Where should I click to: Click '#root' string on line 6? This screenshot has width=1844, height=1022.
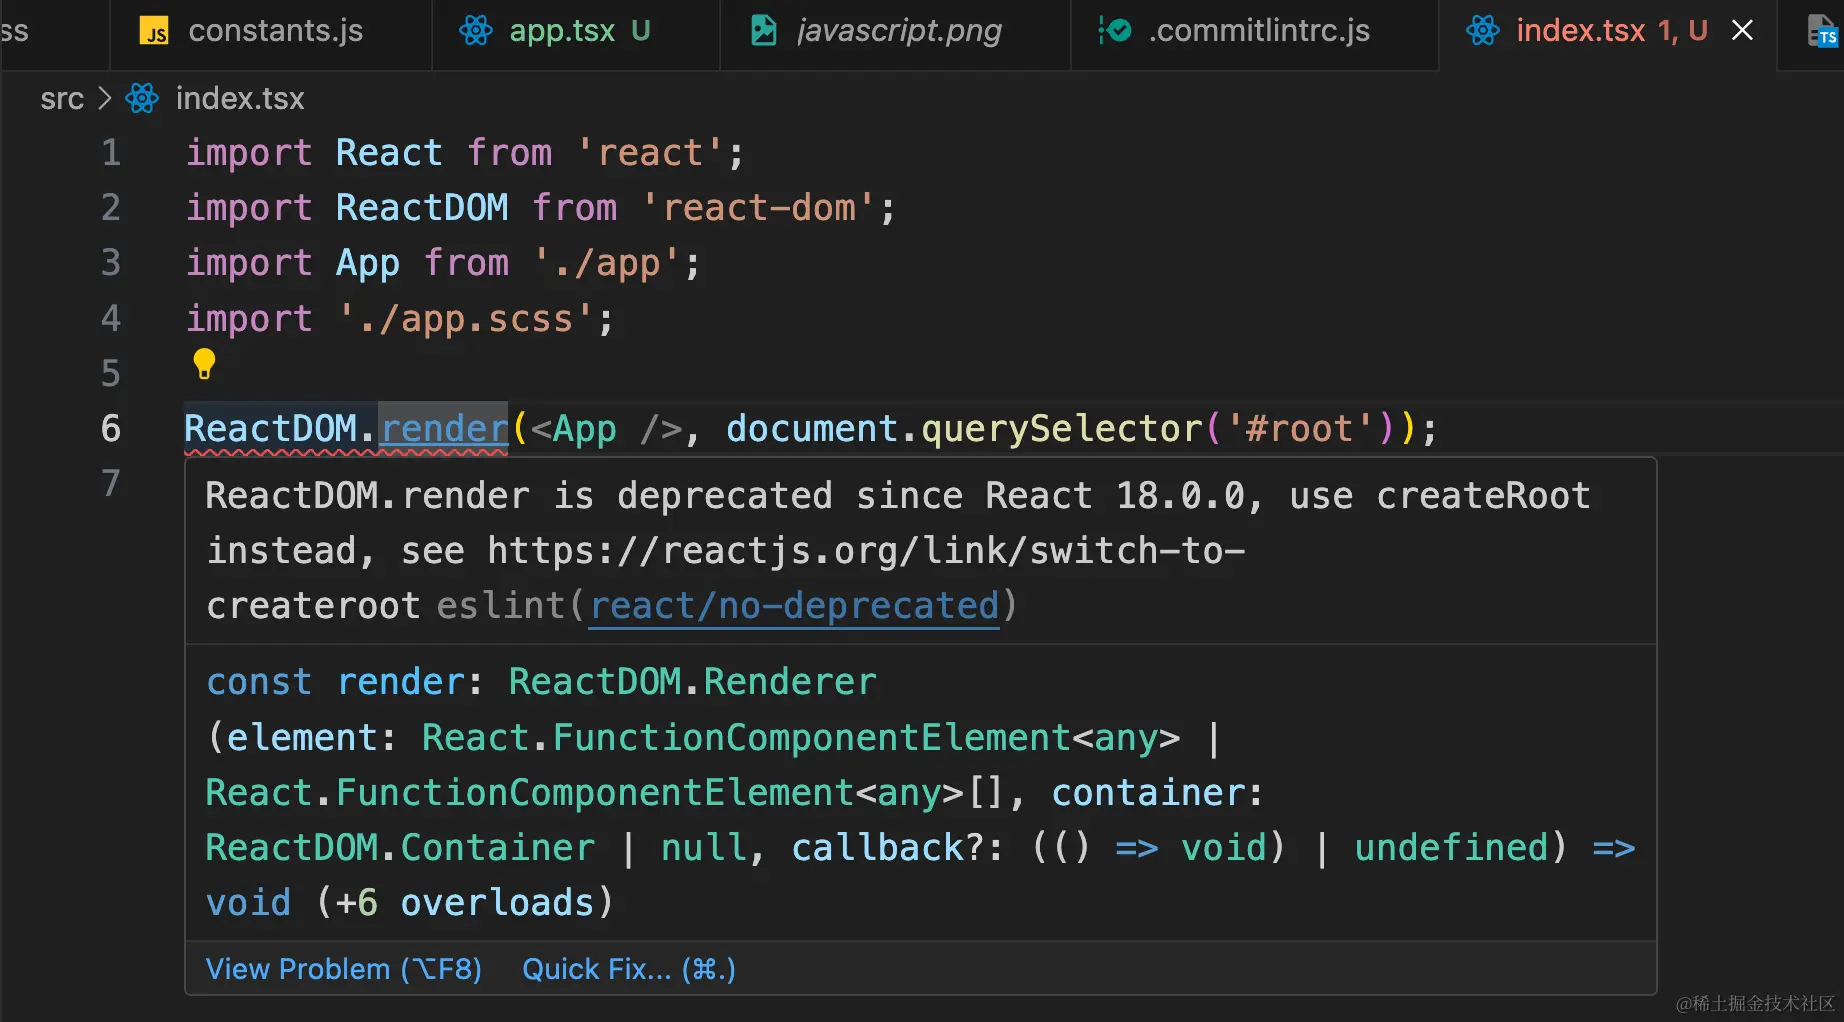coord(1300,429)
